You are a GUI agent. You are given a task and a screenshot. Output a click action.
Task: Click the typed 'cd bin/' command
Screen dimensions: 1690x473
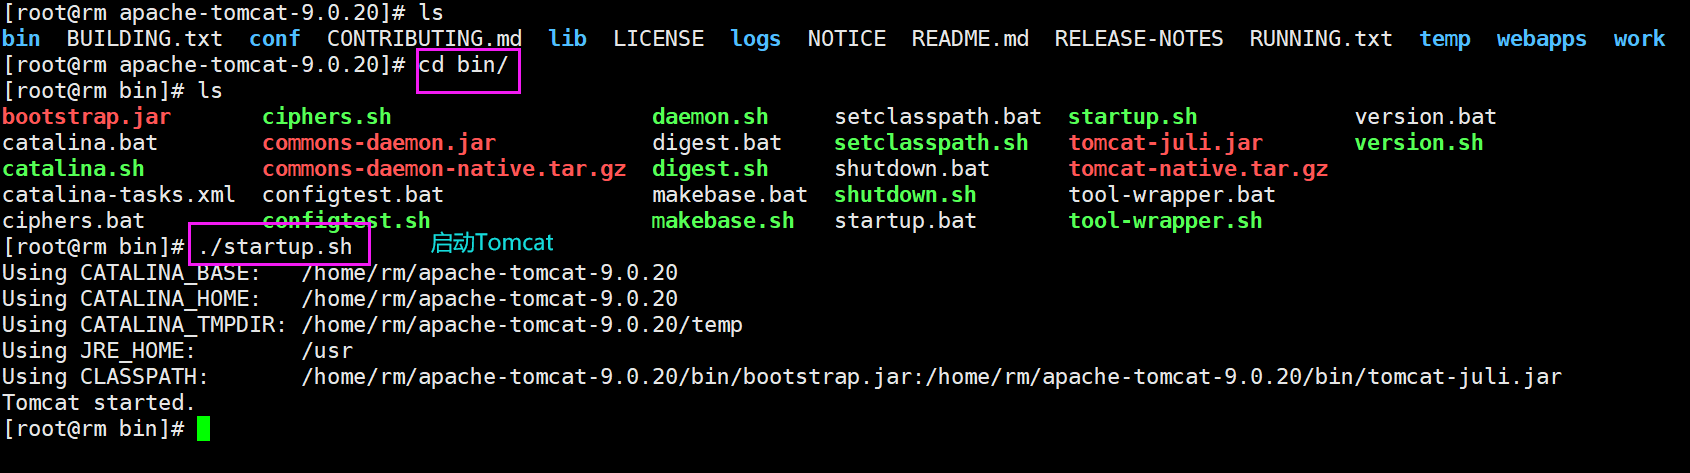(x=463, y=65)
